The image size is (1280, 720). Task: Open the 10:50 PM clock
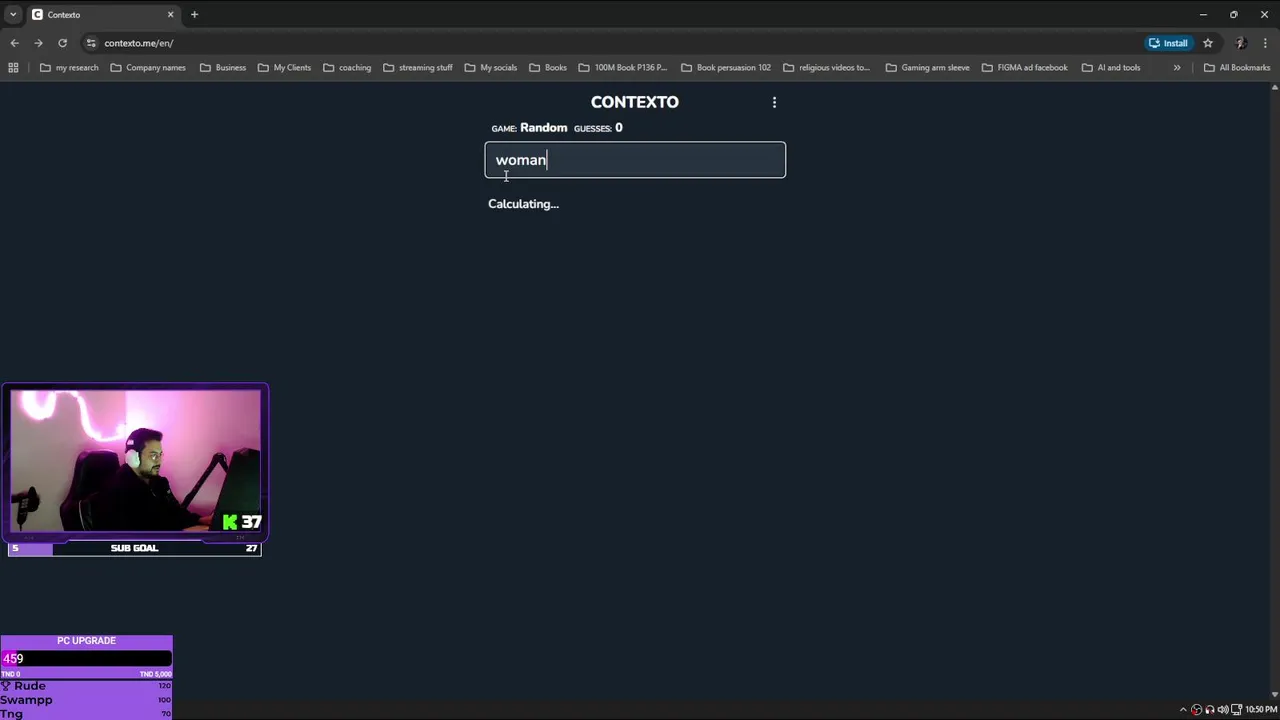point(1261,709)
